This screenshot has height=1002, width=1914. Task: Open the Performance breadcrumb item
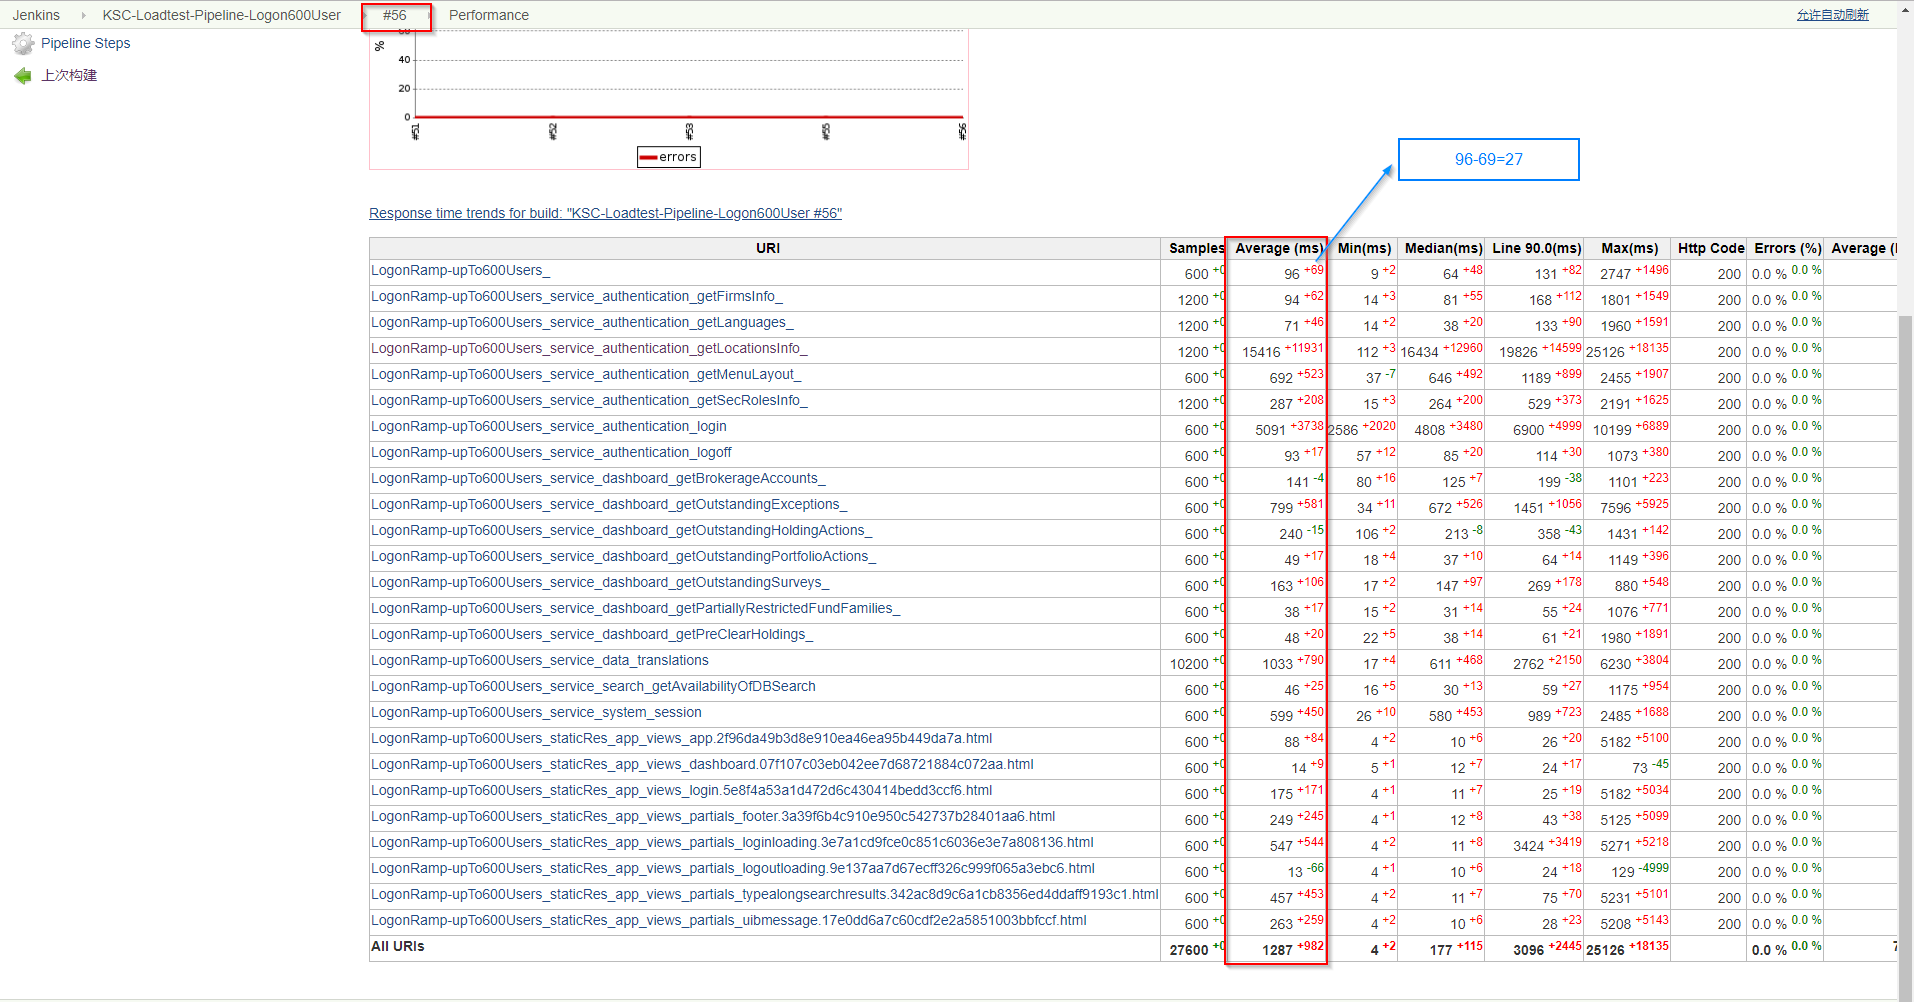pyautogui.click(x=488, y=16)
